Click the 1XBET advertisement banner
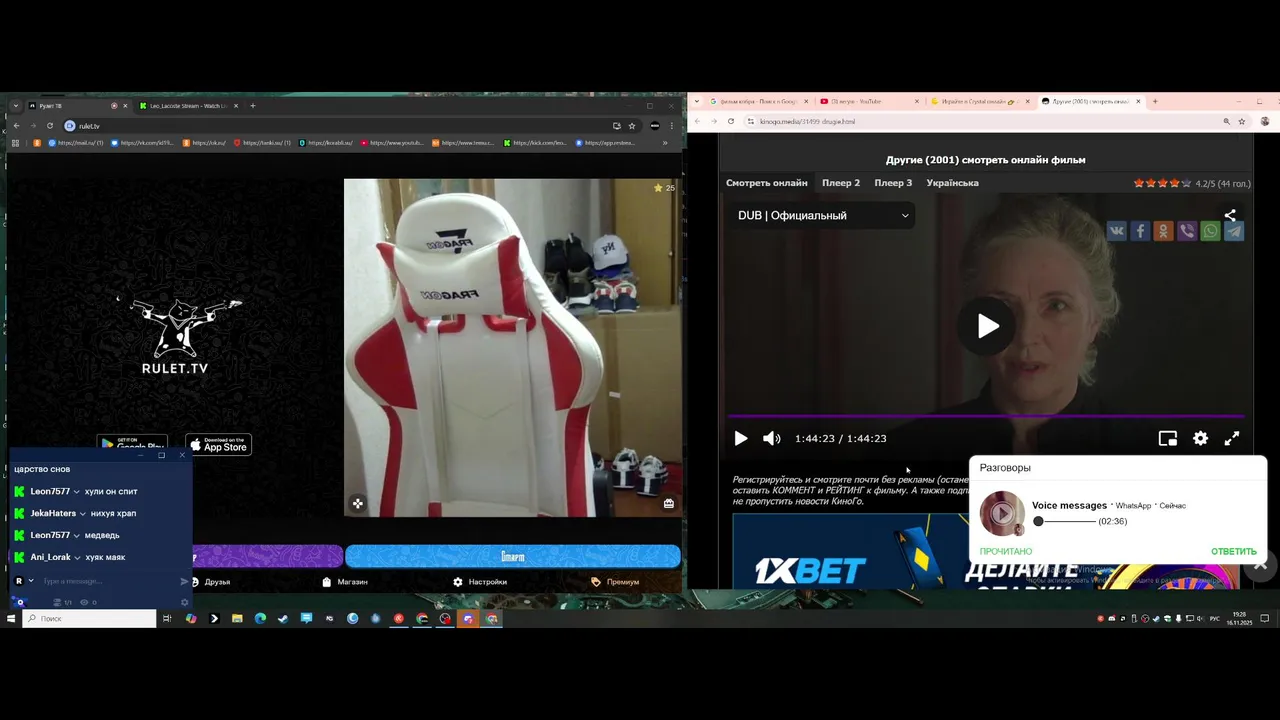 pos(850,551)
